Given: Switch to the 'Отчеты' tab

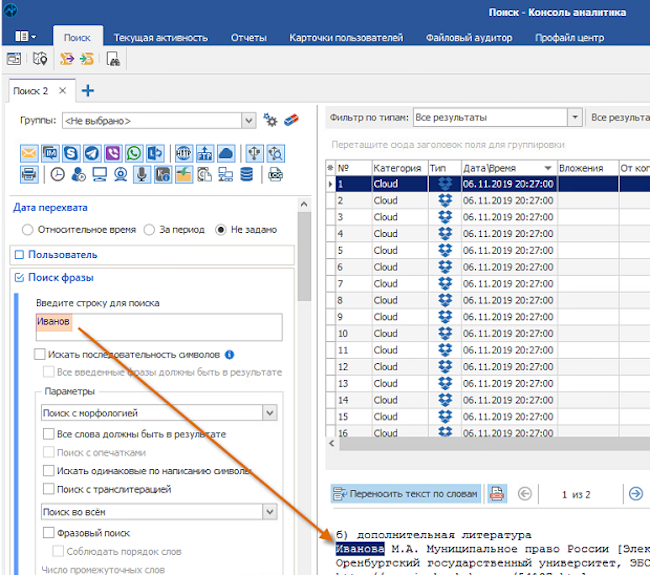Looking at the screenshot, I should click(x=248, y=38).
